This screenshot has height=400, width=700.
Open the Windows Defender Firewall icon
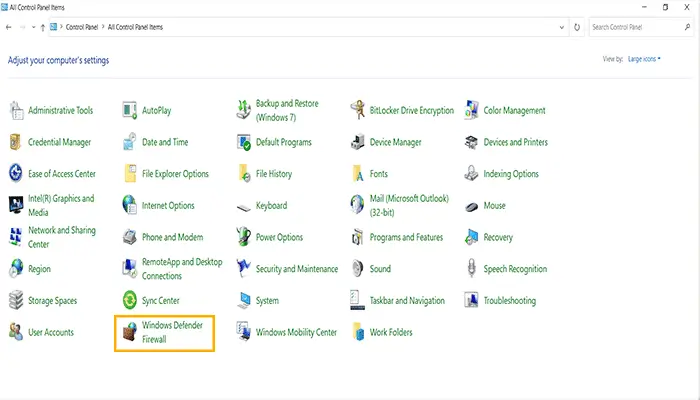coord(129,332)
